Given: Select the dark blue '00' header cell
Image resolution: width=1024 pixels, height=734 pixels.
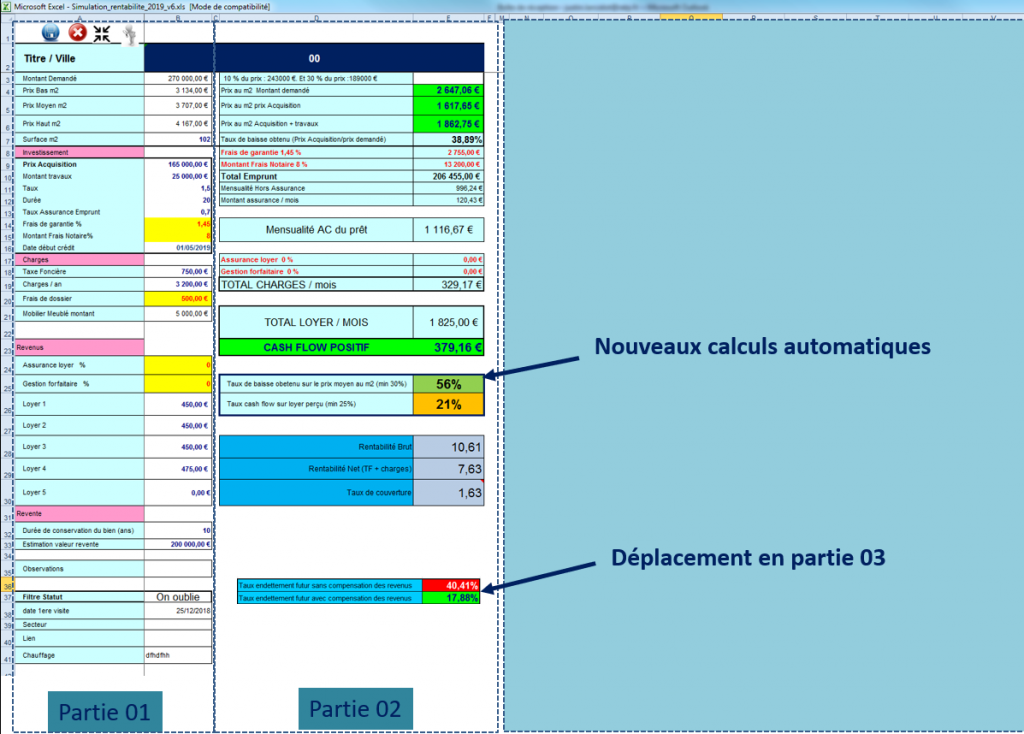Looking at the screenshot, I should coord(315,59).
